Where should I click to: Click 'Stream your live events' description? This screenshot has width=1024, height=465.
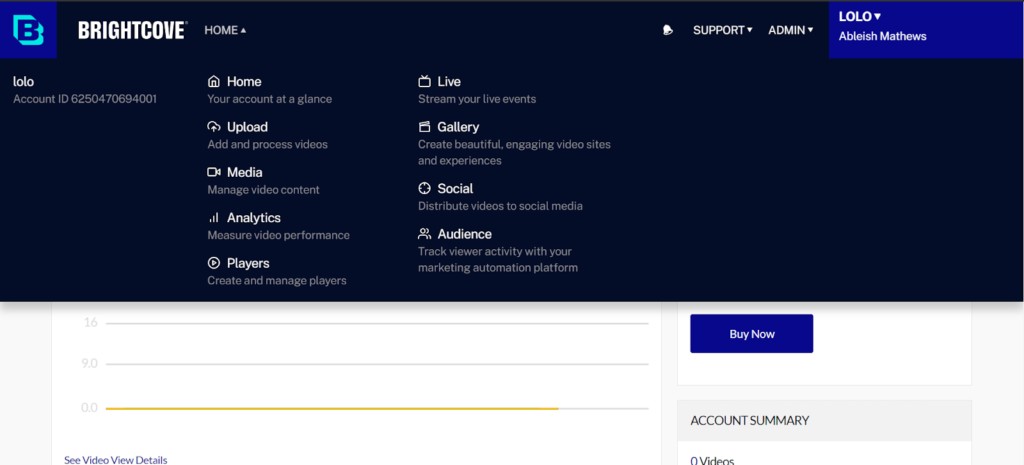(477, 99)
